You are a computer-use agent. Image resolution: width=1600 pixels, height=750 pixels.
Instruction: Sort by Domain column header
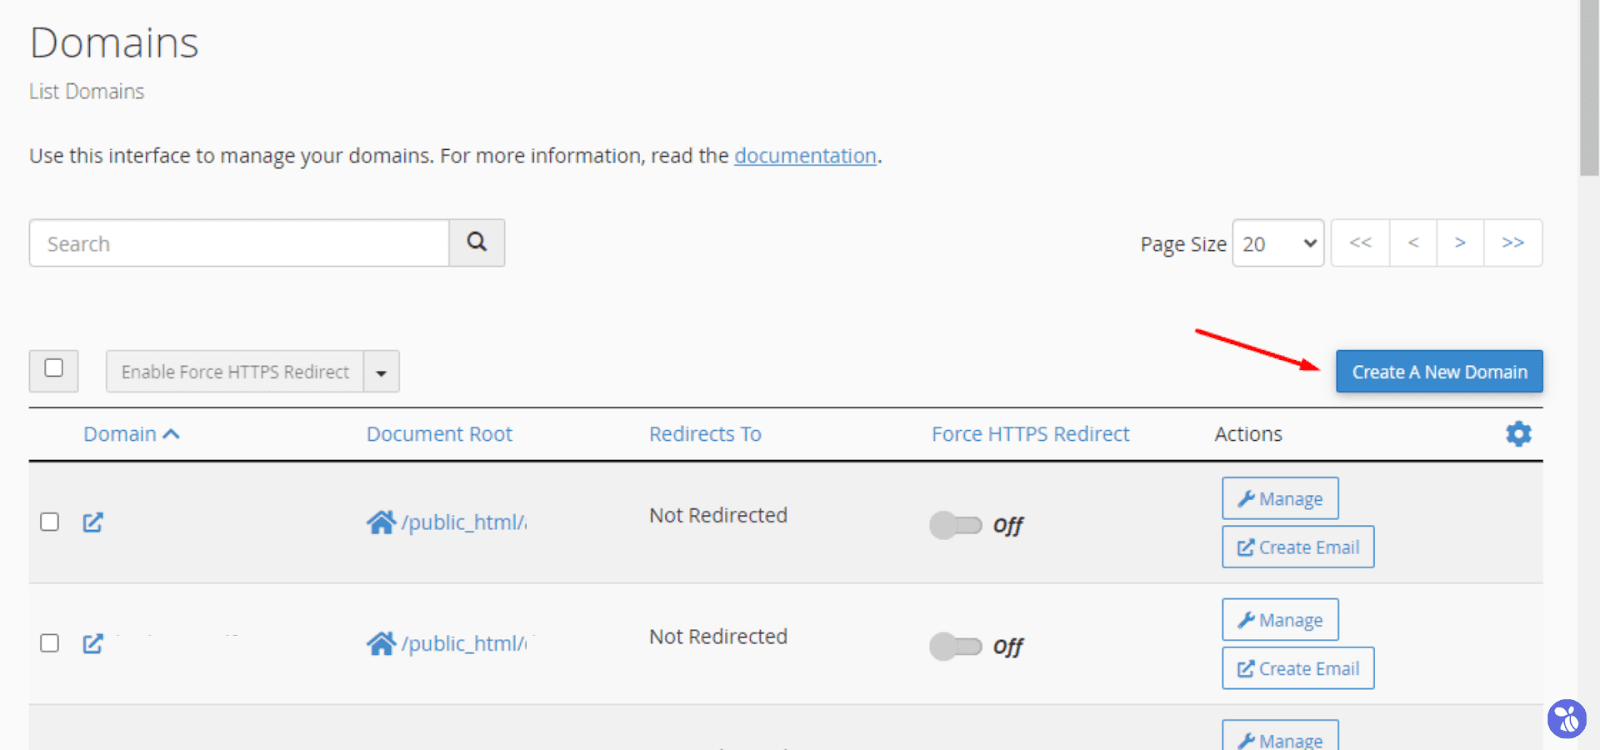131,434
